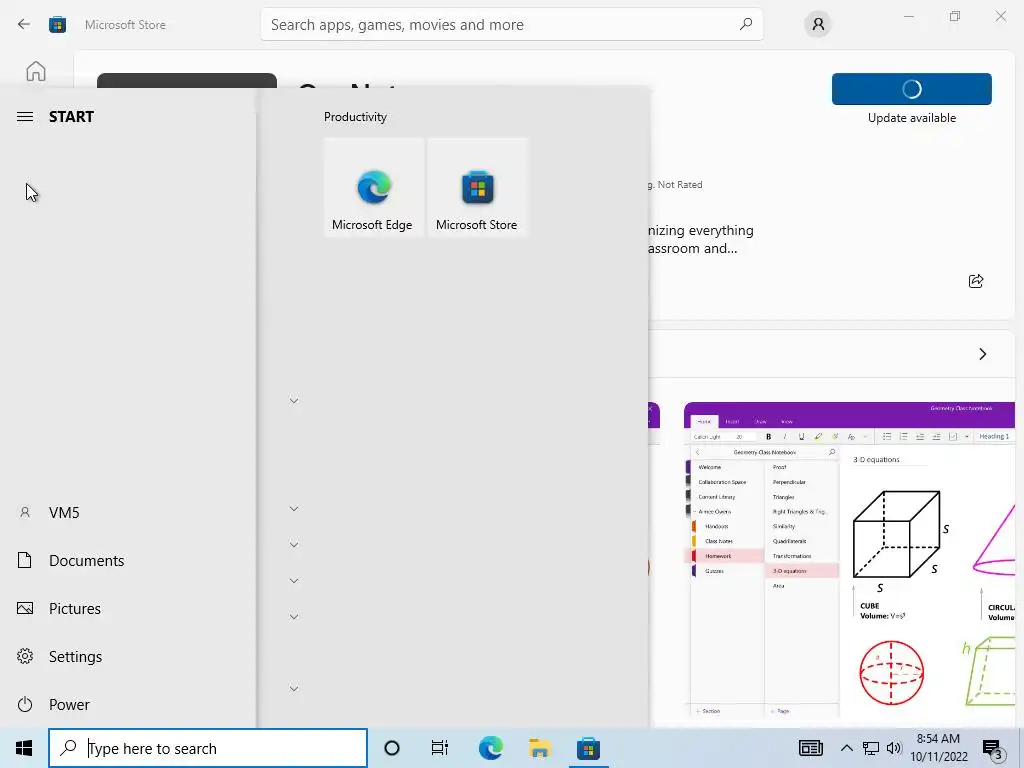1024x768 pixels.
Task: Go back in Microsoft Store
Action: tap(24, 25)
